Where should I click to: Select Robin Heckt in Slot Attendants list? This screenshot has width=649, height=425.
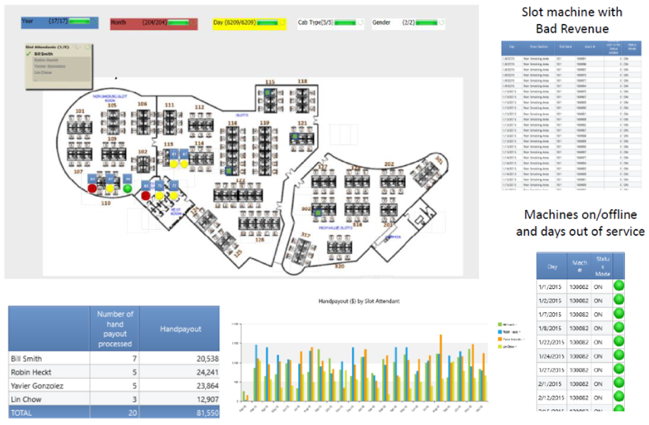tap(46, 60)
